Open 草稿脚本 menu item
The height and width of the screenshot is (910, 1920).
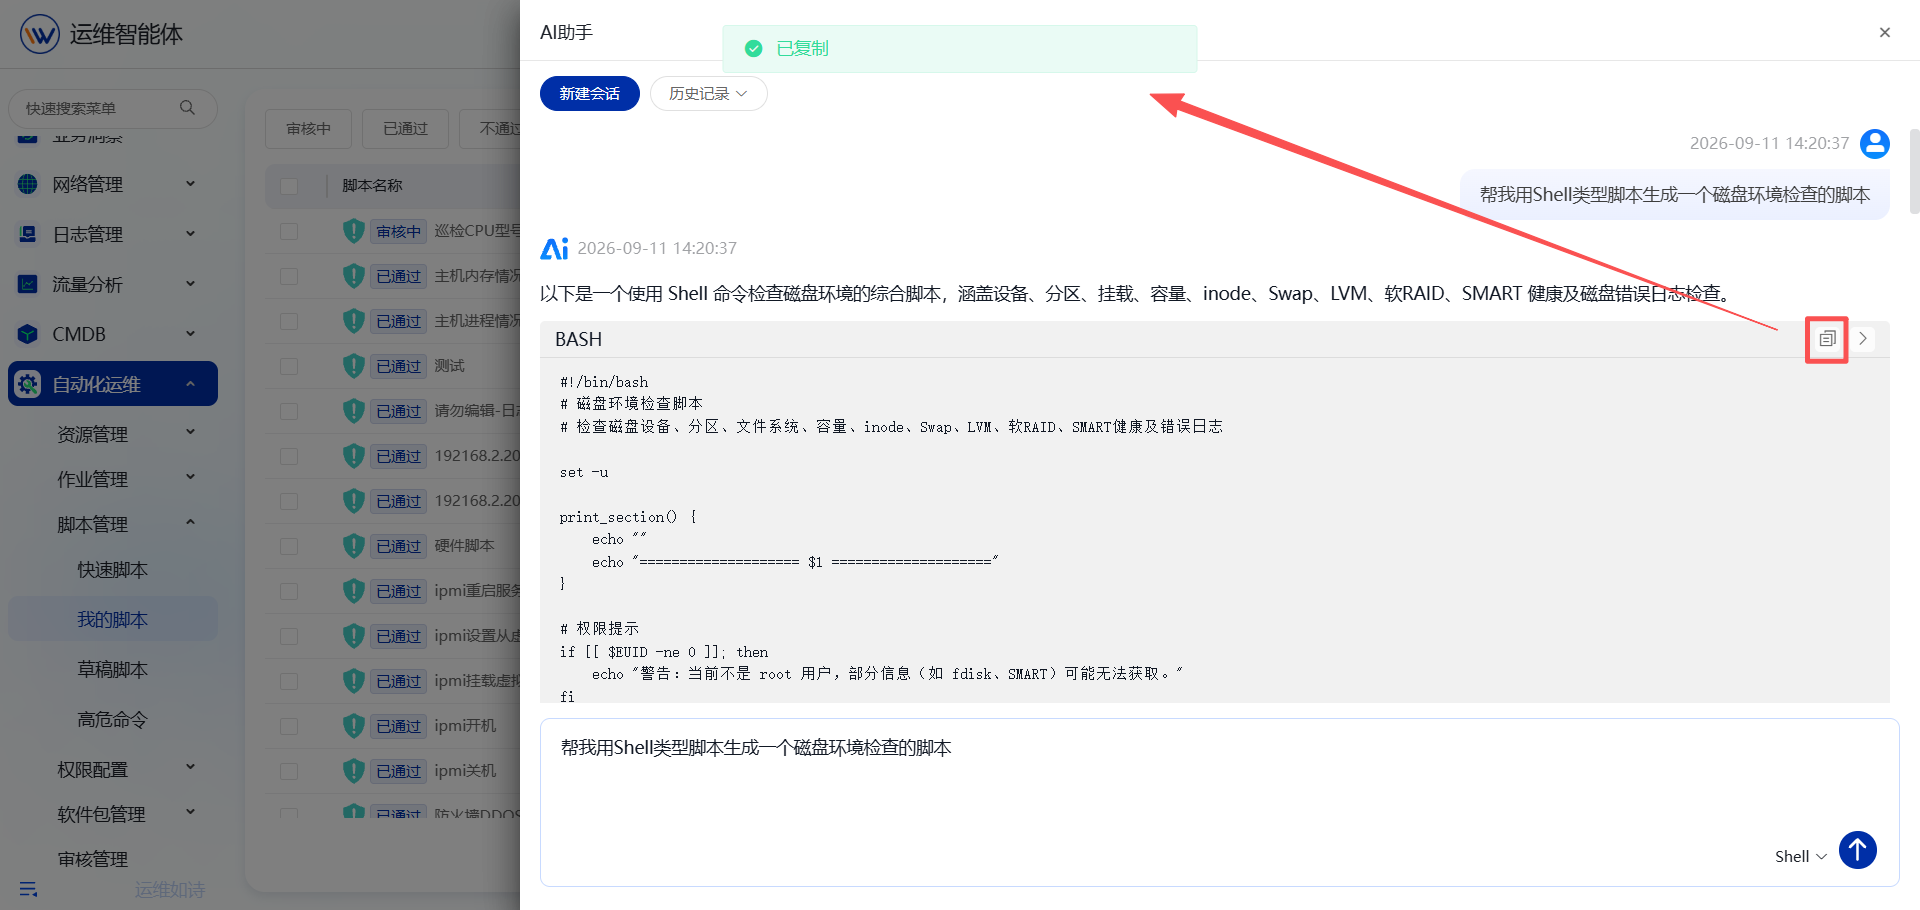tap(112, 669)
